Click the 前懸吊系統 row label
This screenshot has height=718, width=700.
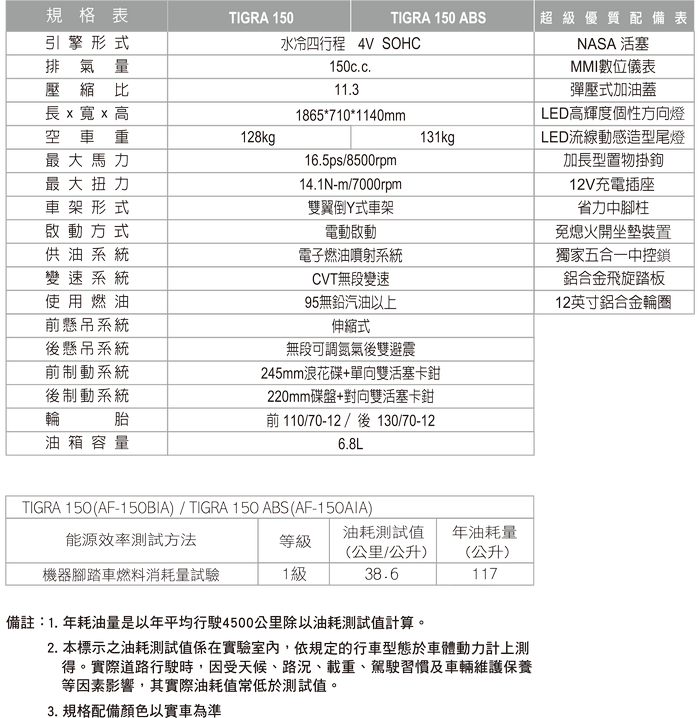click(87, 325)
